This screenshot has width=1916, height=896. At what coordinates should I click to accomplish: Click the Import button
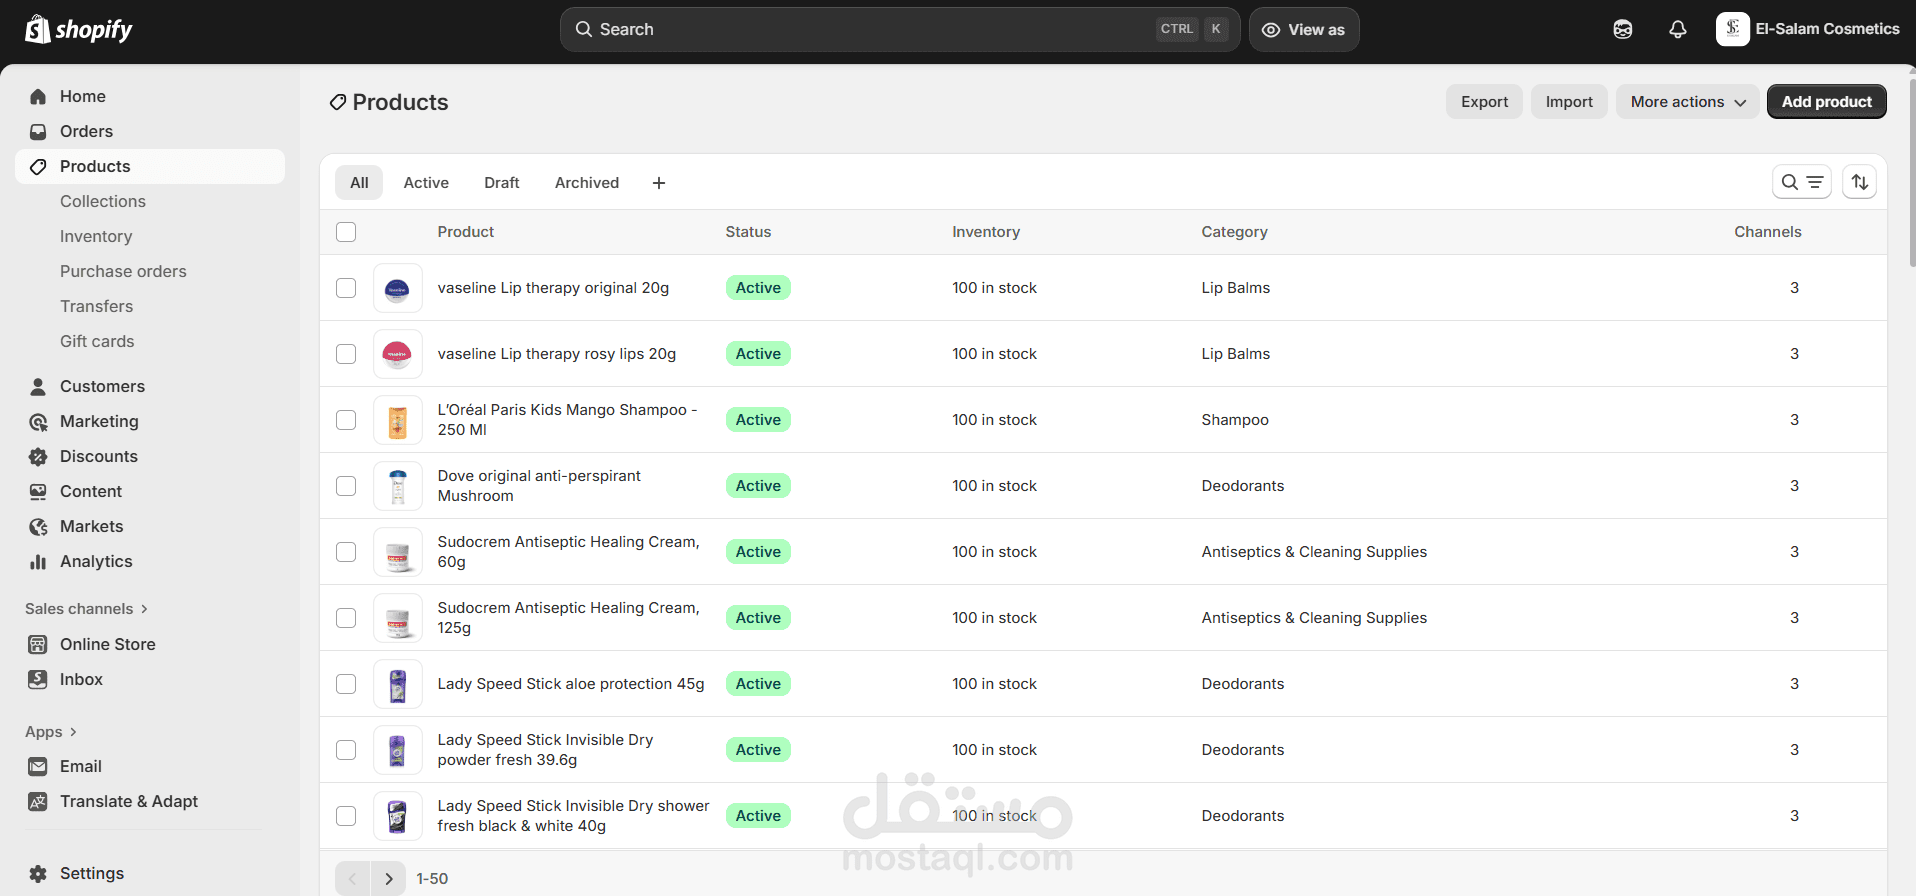[1569, 102]
